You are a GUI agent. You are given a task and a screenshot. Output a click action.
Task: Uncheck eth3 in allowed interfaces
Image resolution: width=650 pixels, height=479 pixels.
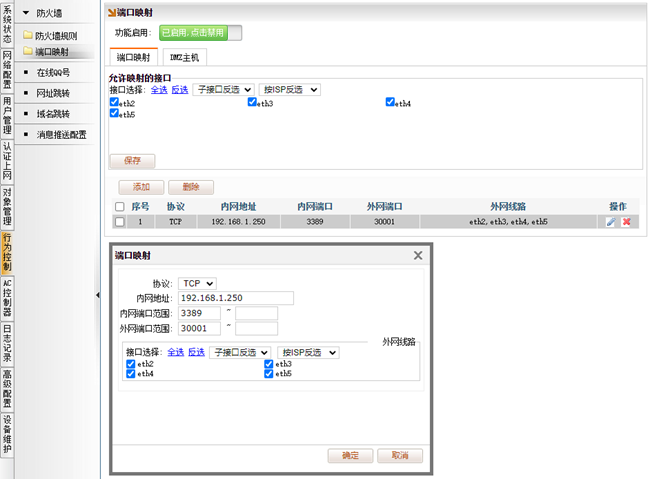click(252, 102)
